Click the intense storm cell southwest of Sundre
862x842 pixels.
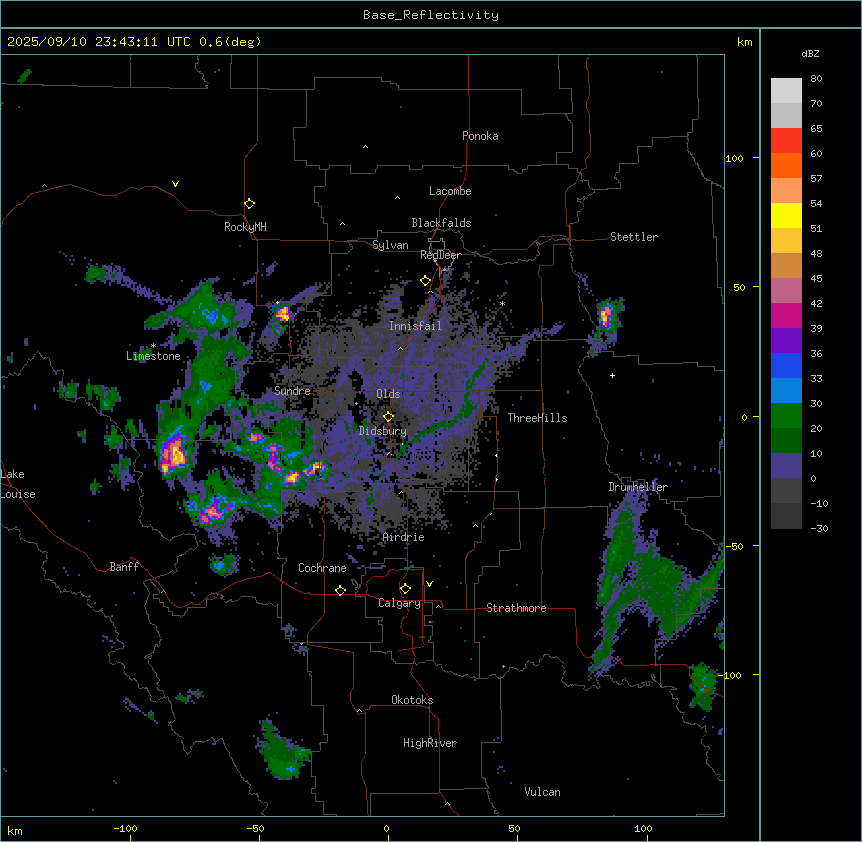coord(174,455)
